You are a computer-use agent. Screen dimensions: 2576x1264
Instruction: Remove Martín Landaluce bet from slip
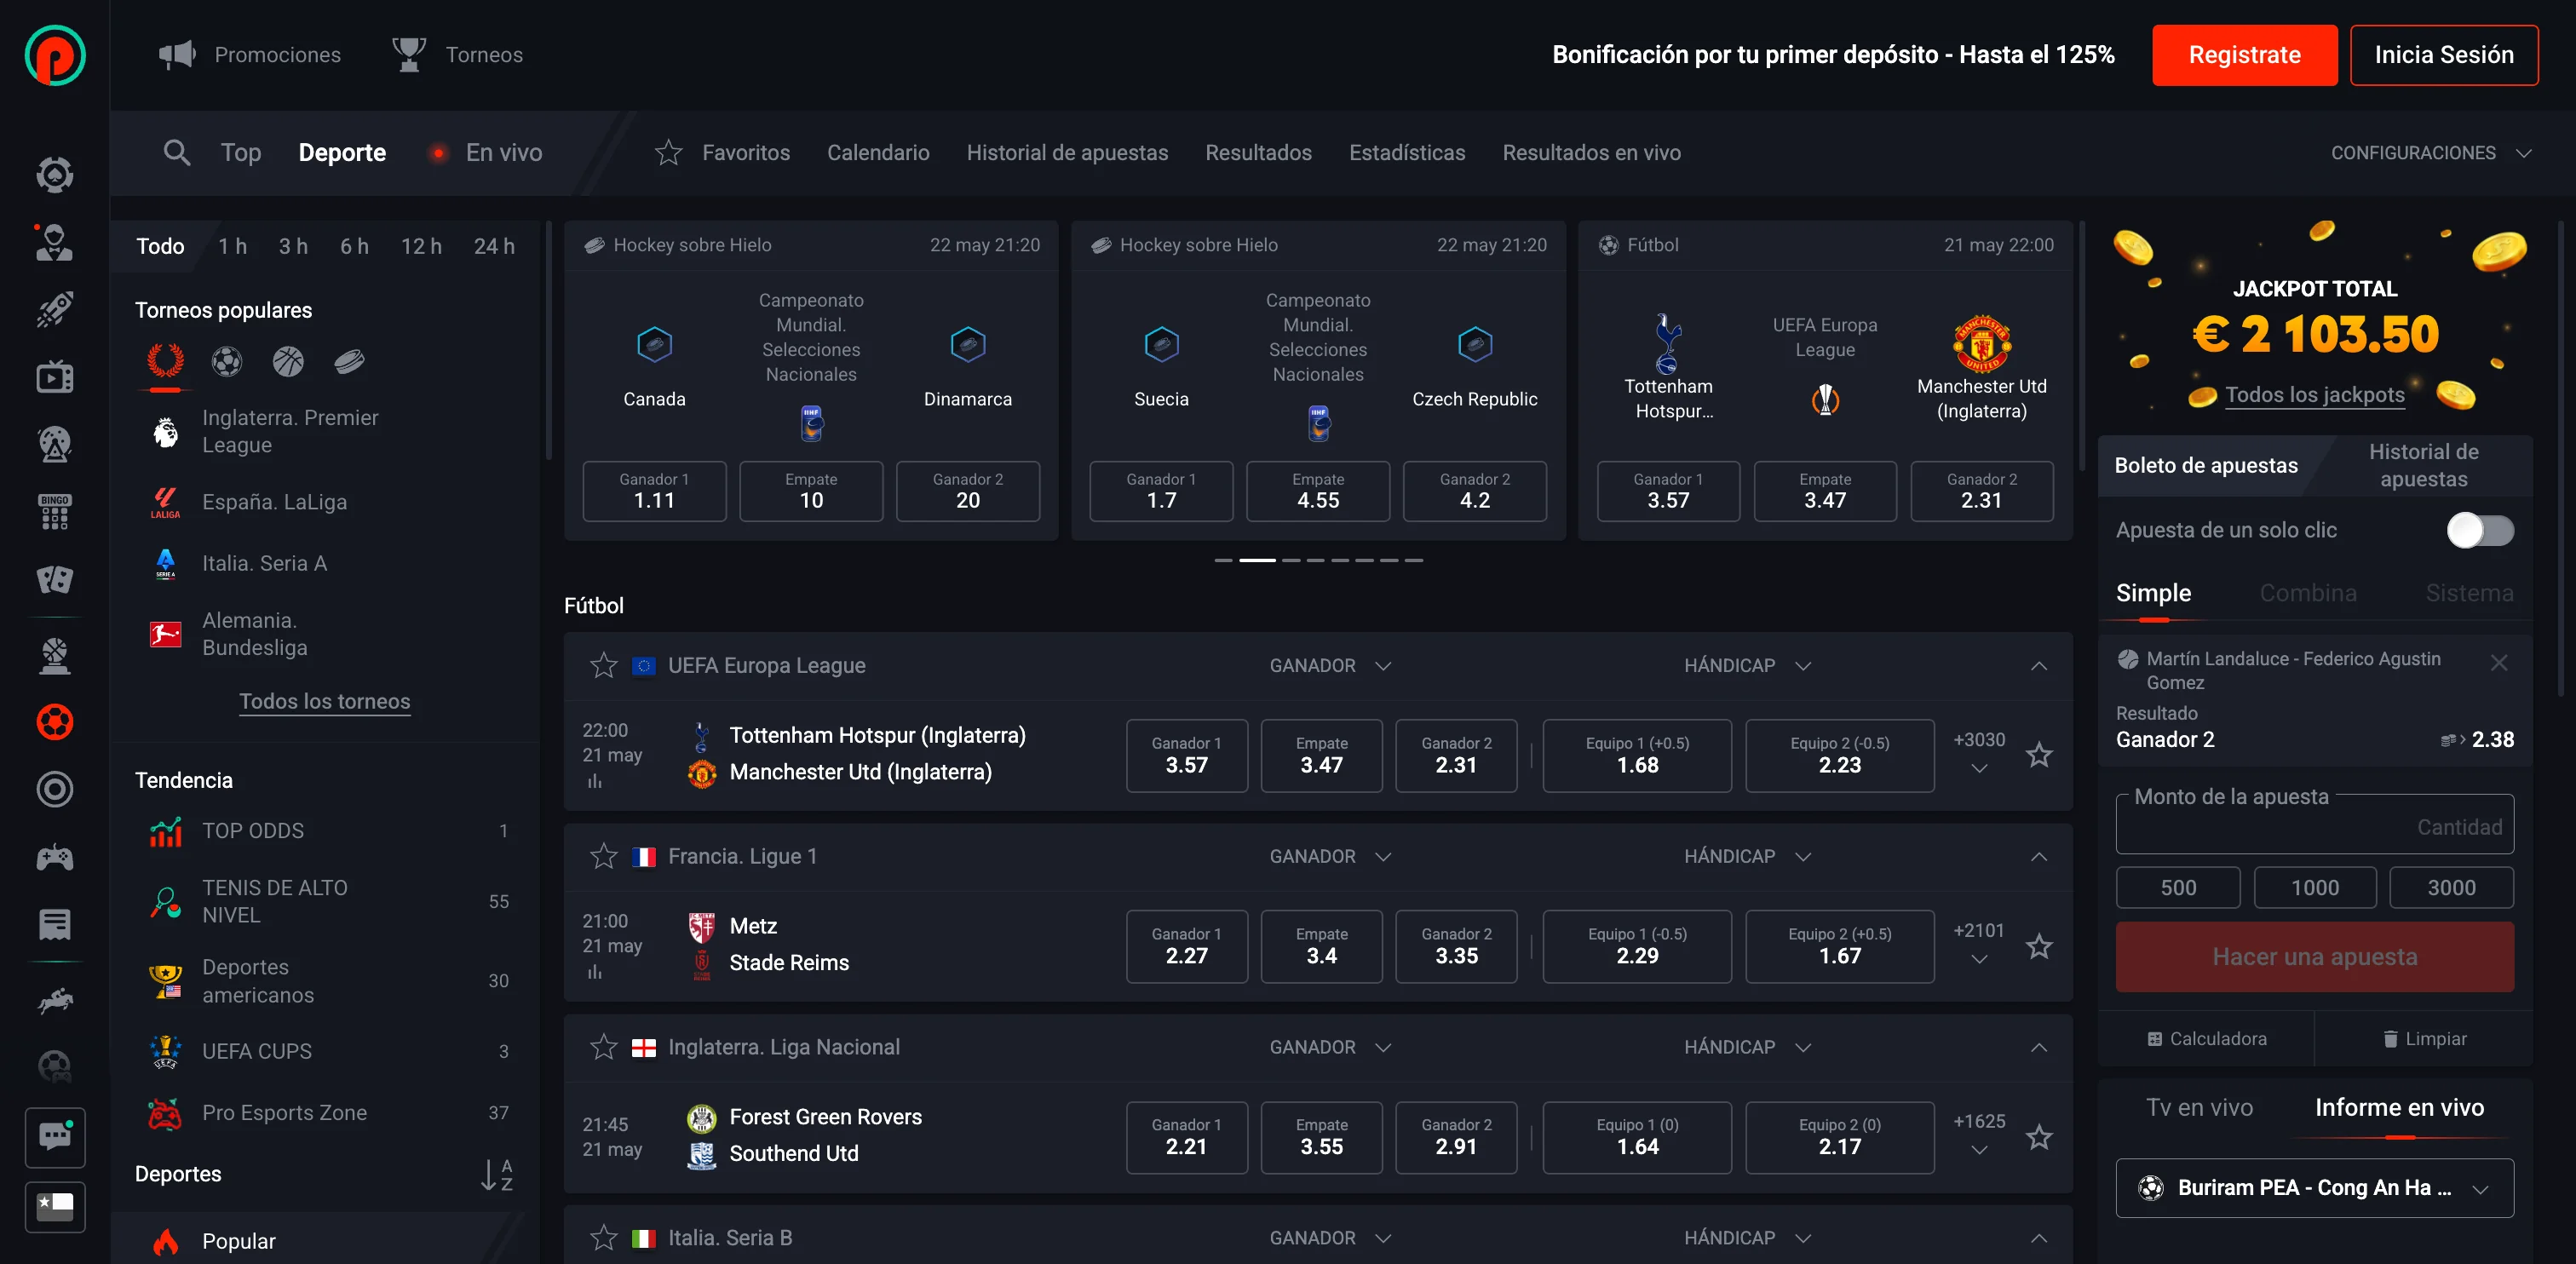pyautogui.click(x=2499, y=663)
